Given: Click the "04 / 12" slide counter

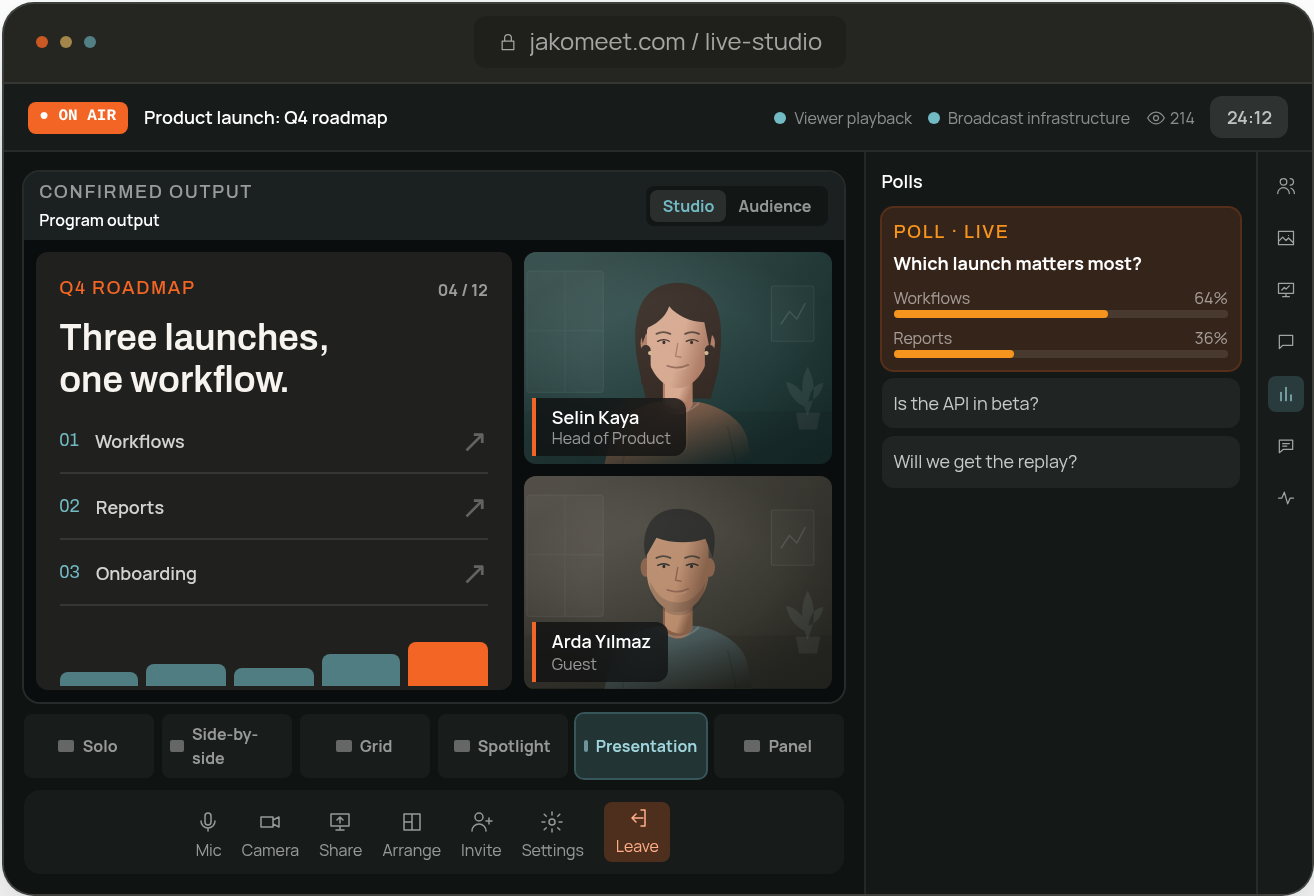Looking at the screenshot, I should tap(463, 290).
